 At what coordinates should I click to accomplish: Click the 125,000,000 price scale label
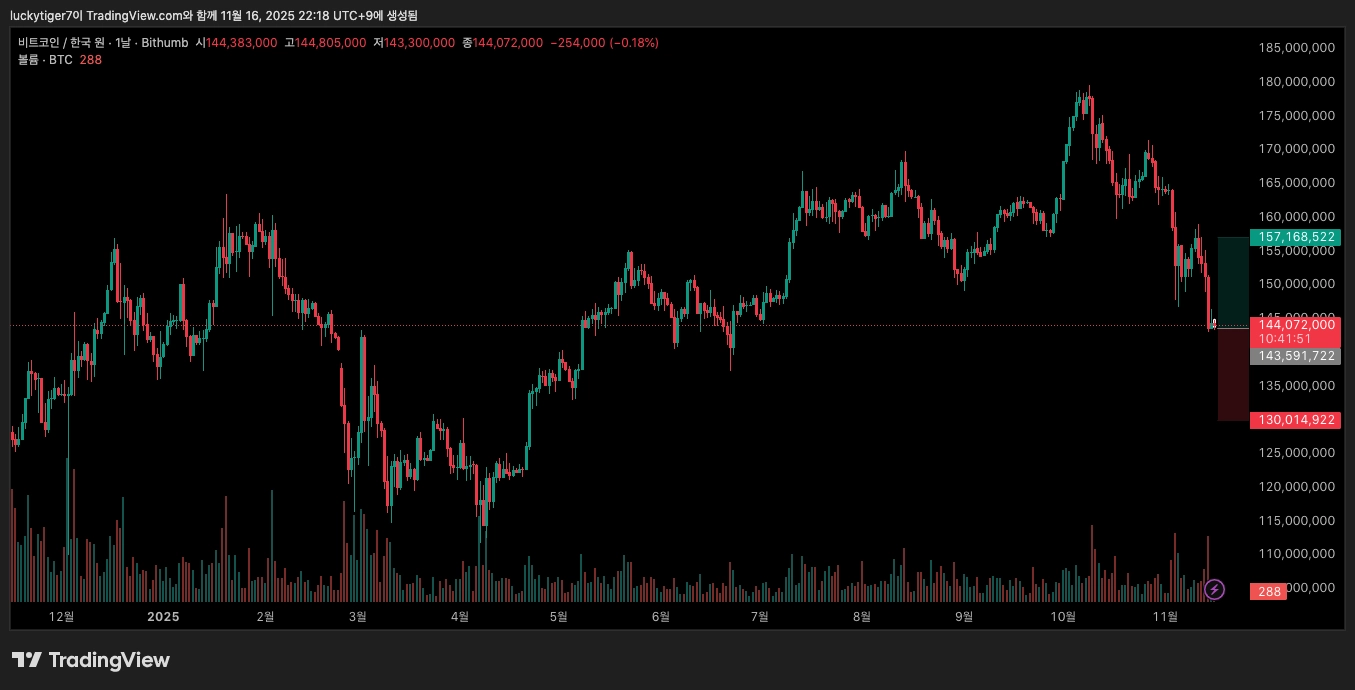click(1296, 453)
